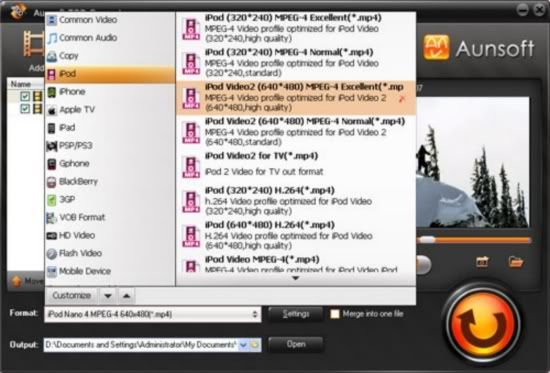Enable Merge into one file
The image size is (550, 373).
click(335, 314)
